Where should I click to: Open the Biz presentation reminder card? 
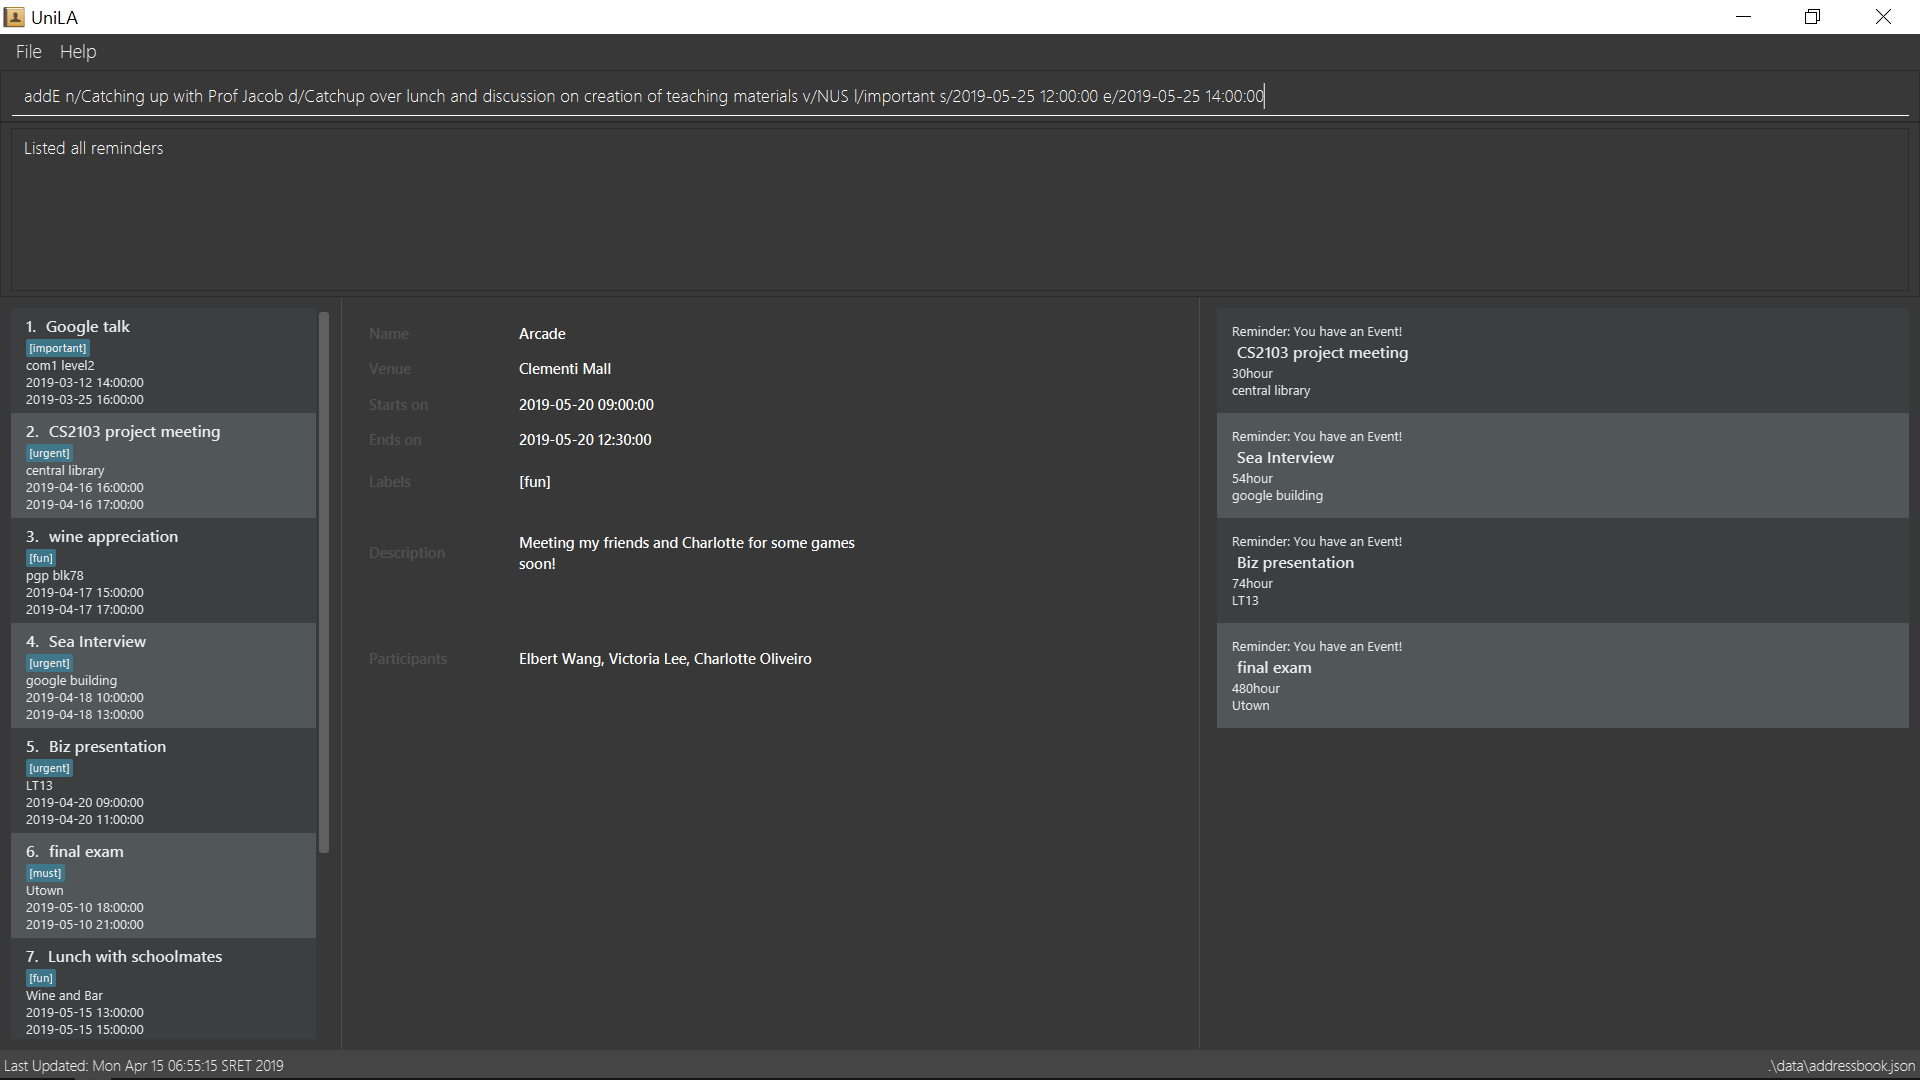pos(1562,571)
